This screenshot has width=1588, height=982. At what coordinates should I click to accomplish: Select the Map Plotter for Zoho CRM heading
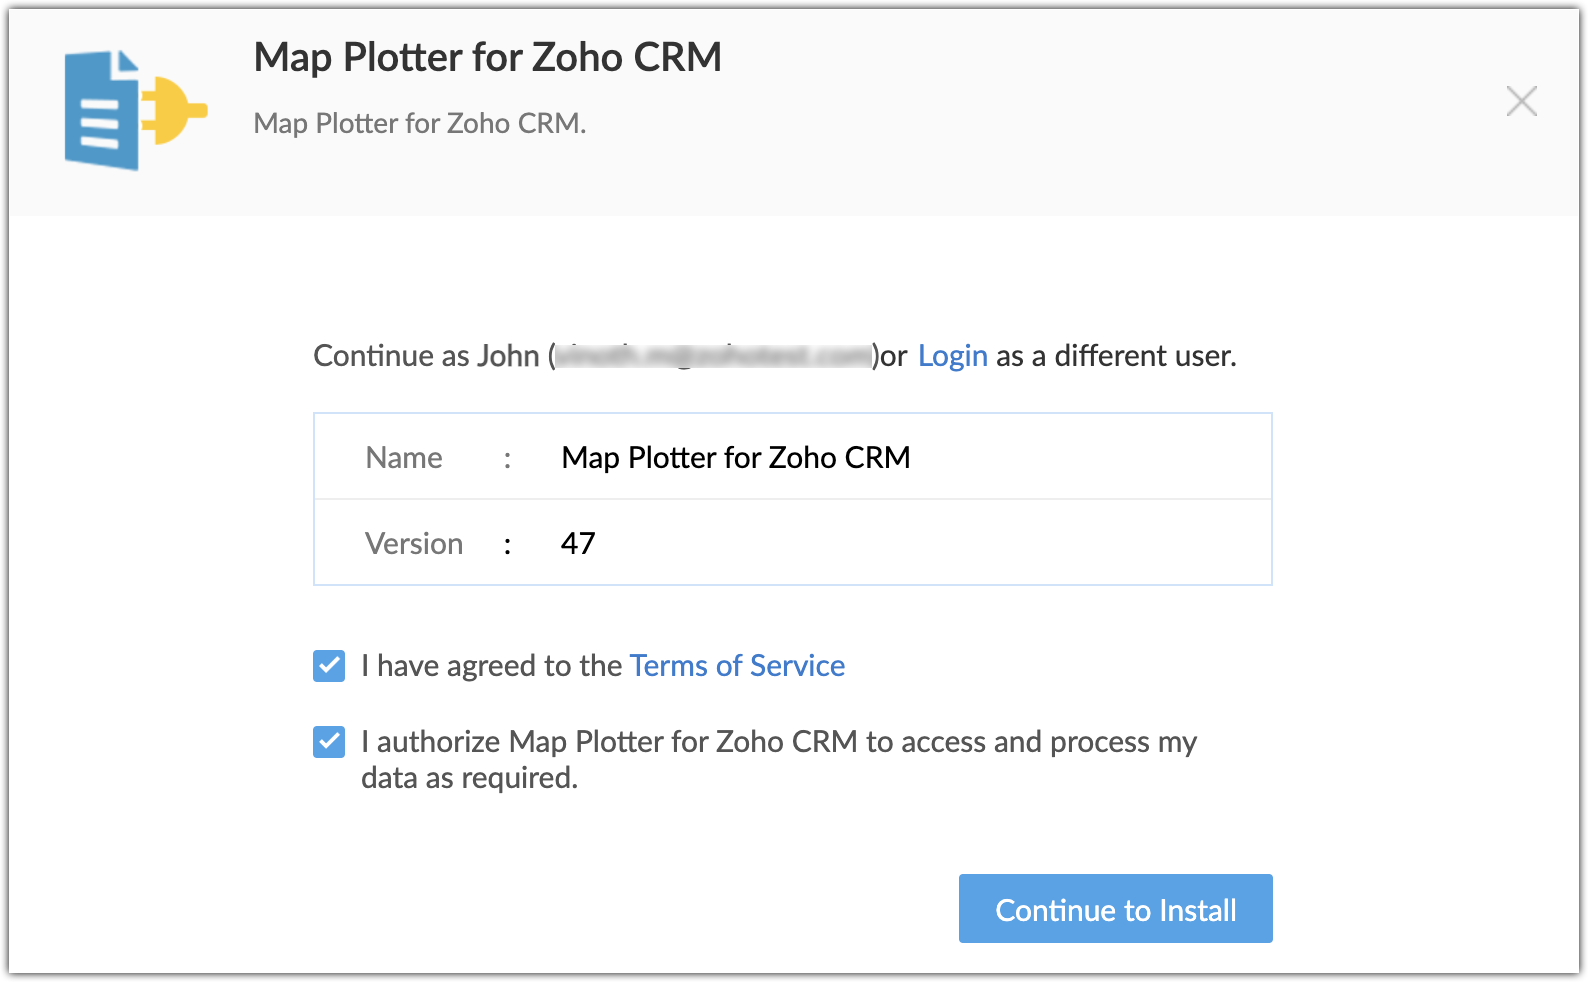click(x=488, y=57)
